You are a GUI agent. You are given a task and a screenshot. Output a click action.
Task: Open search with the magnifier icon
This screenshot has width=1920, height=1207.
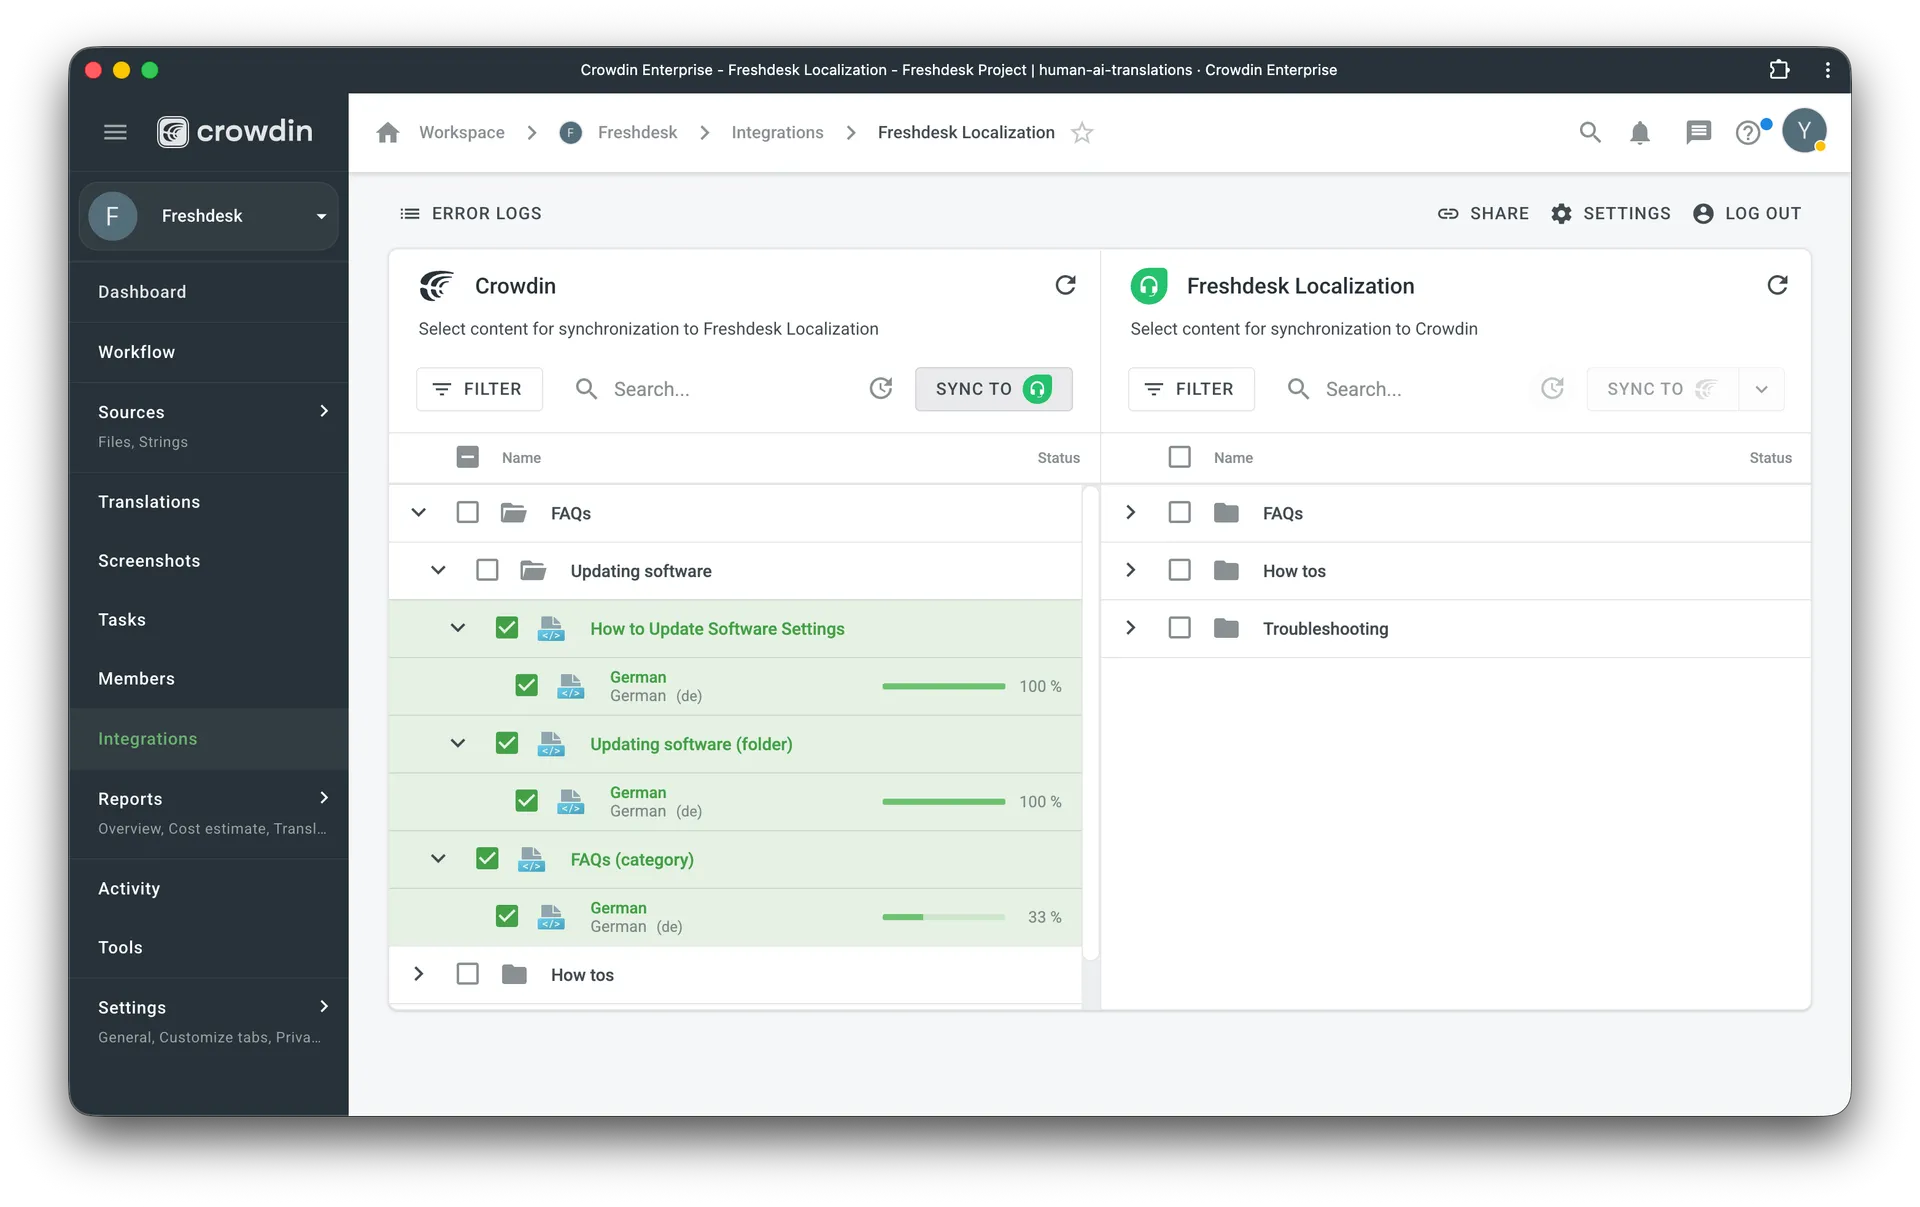click(x=1590, y=132)
